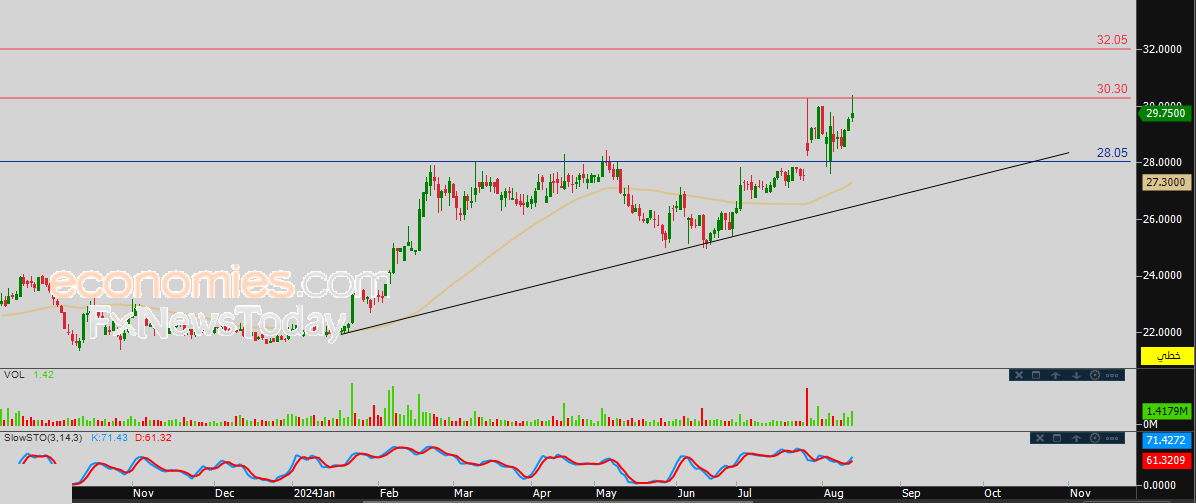
Task: Click the 22.0000 price axis level
Action: pos(1162,333)
